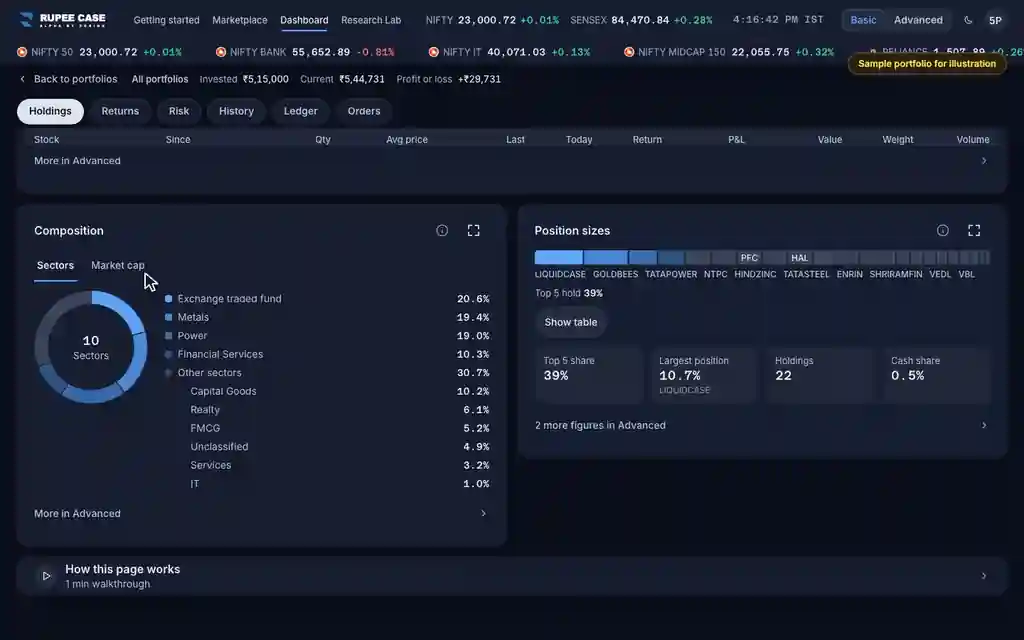Toggle dark mode moon icon
Image resolution: width=1024 pixels, height=640 pixels.
pyautogui.click(x=968, y=20)
